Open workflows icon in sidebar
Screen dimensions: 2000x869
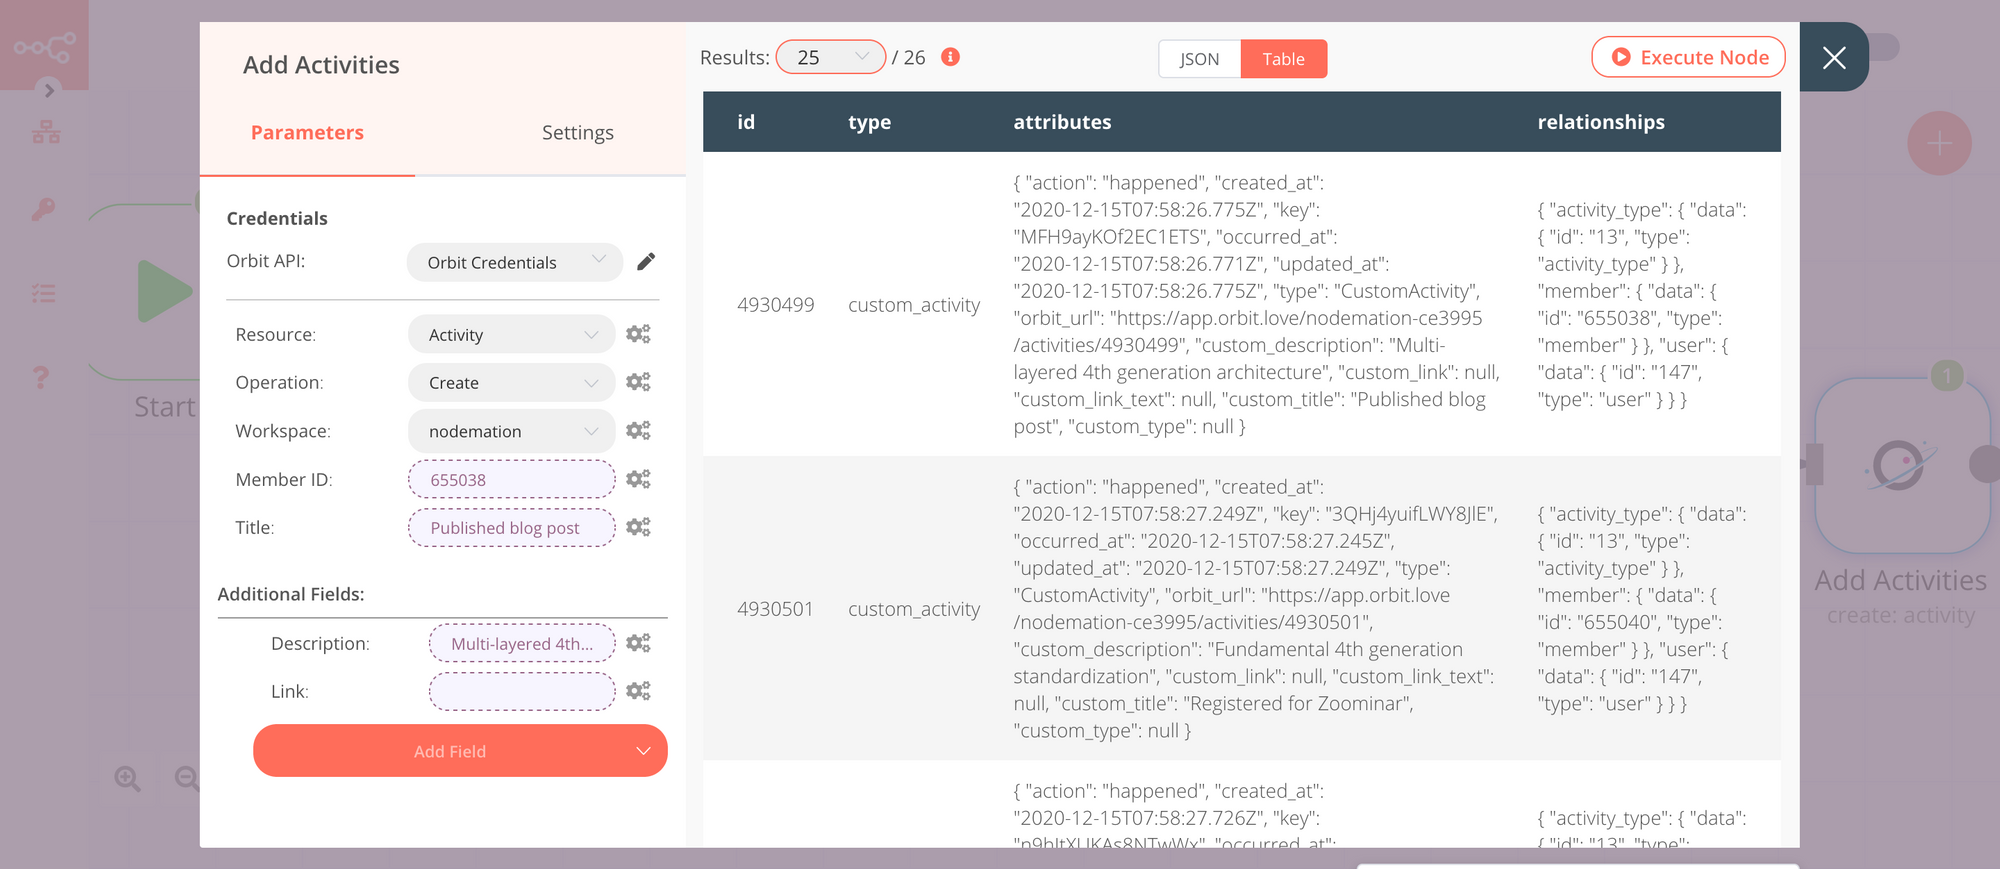tap(45, 132)
